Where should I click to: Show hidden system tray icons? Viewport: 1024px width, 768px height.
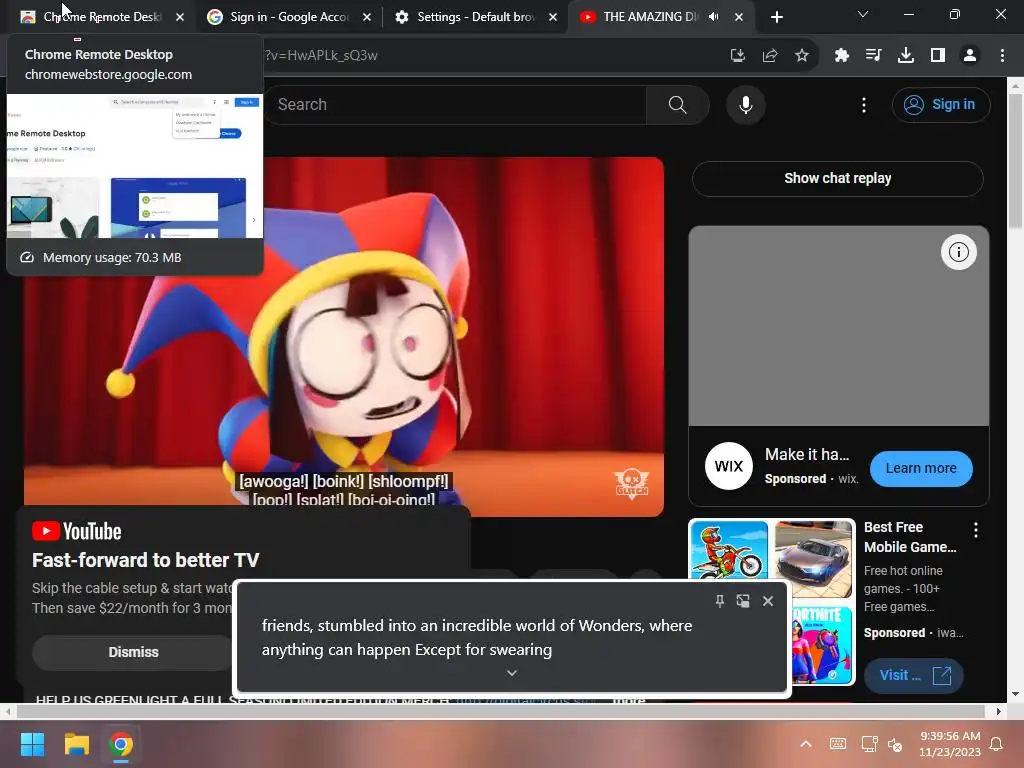click(806, 744)
